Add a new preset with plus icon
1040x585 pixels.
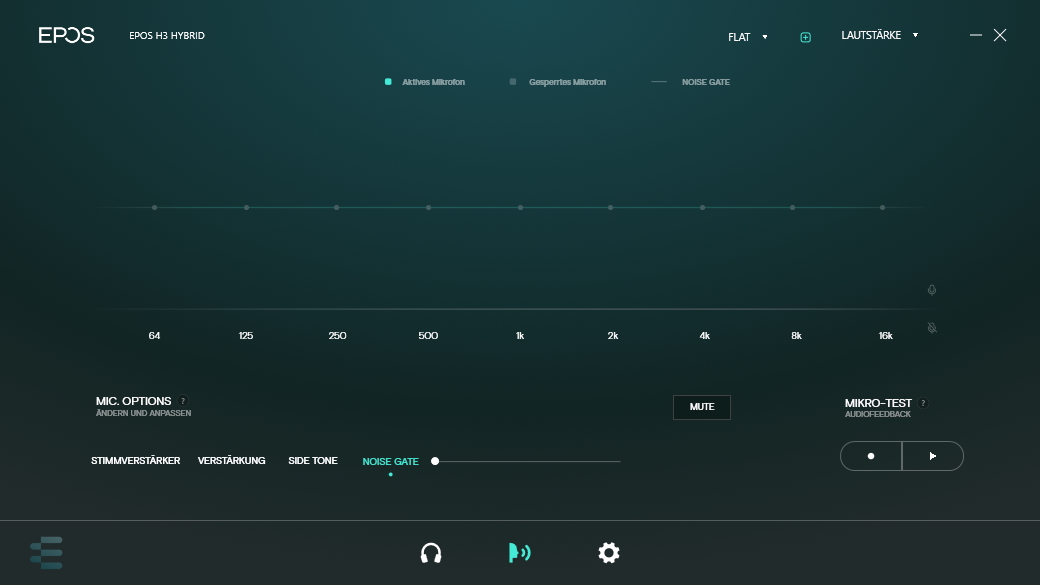point(805,37)
